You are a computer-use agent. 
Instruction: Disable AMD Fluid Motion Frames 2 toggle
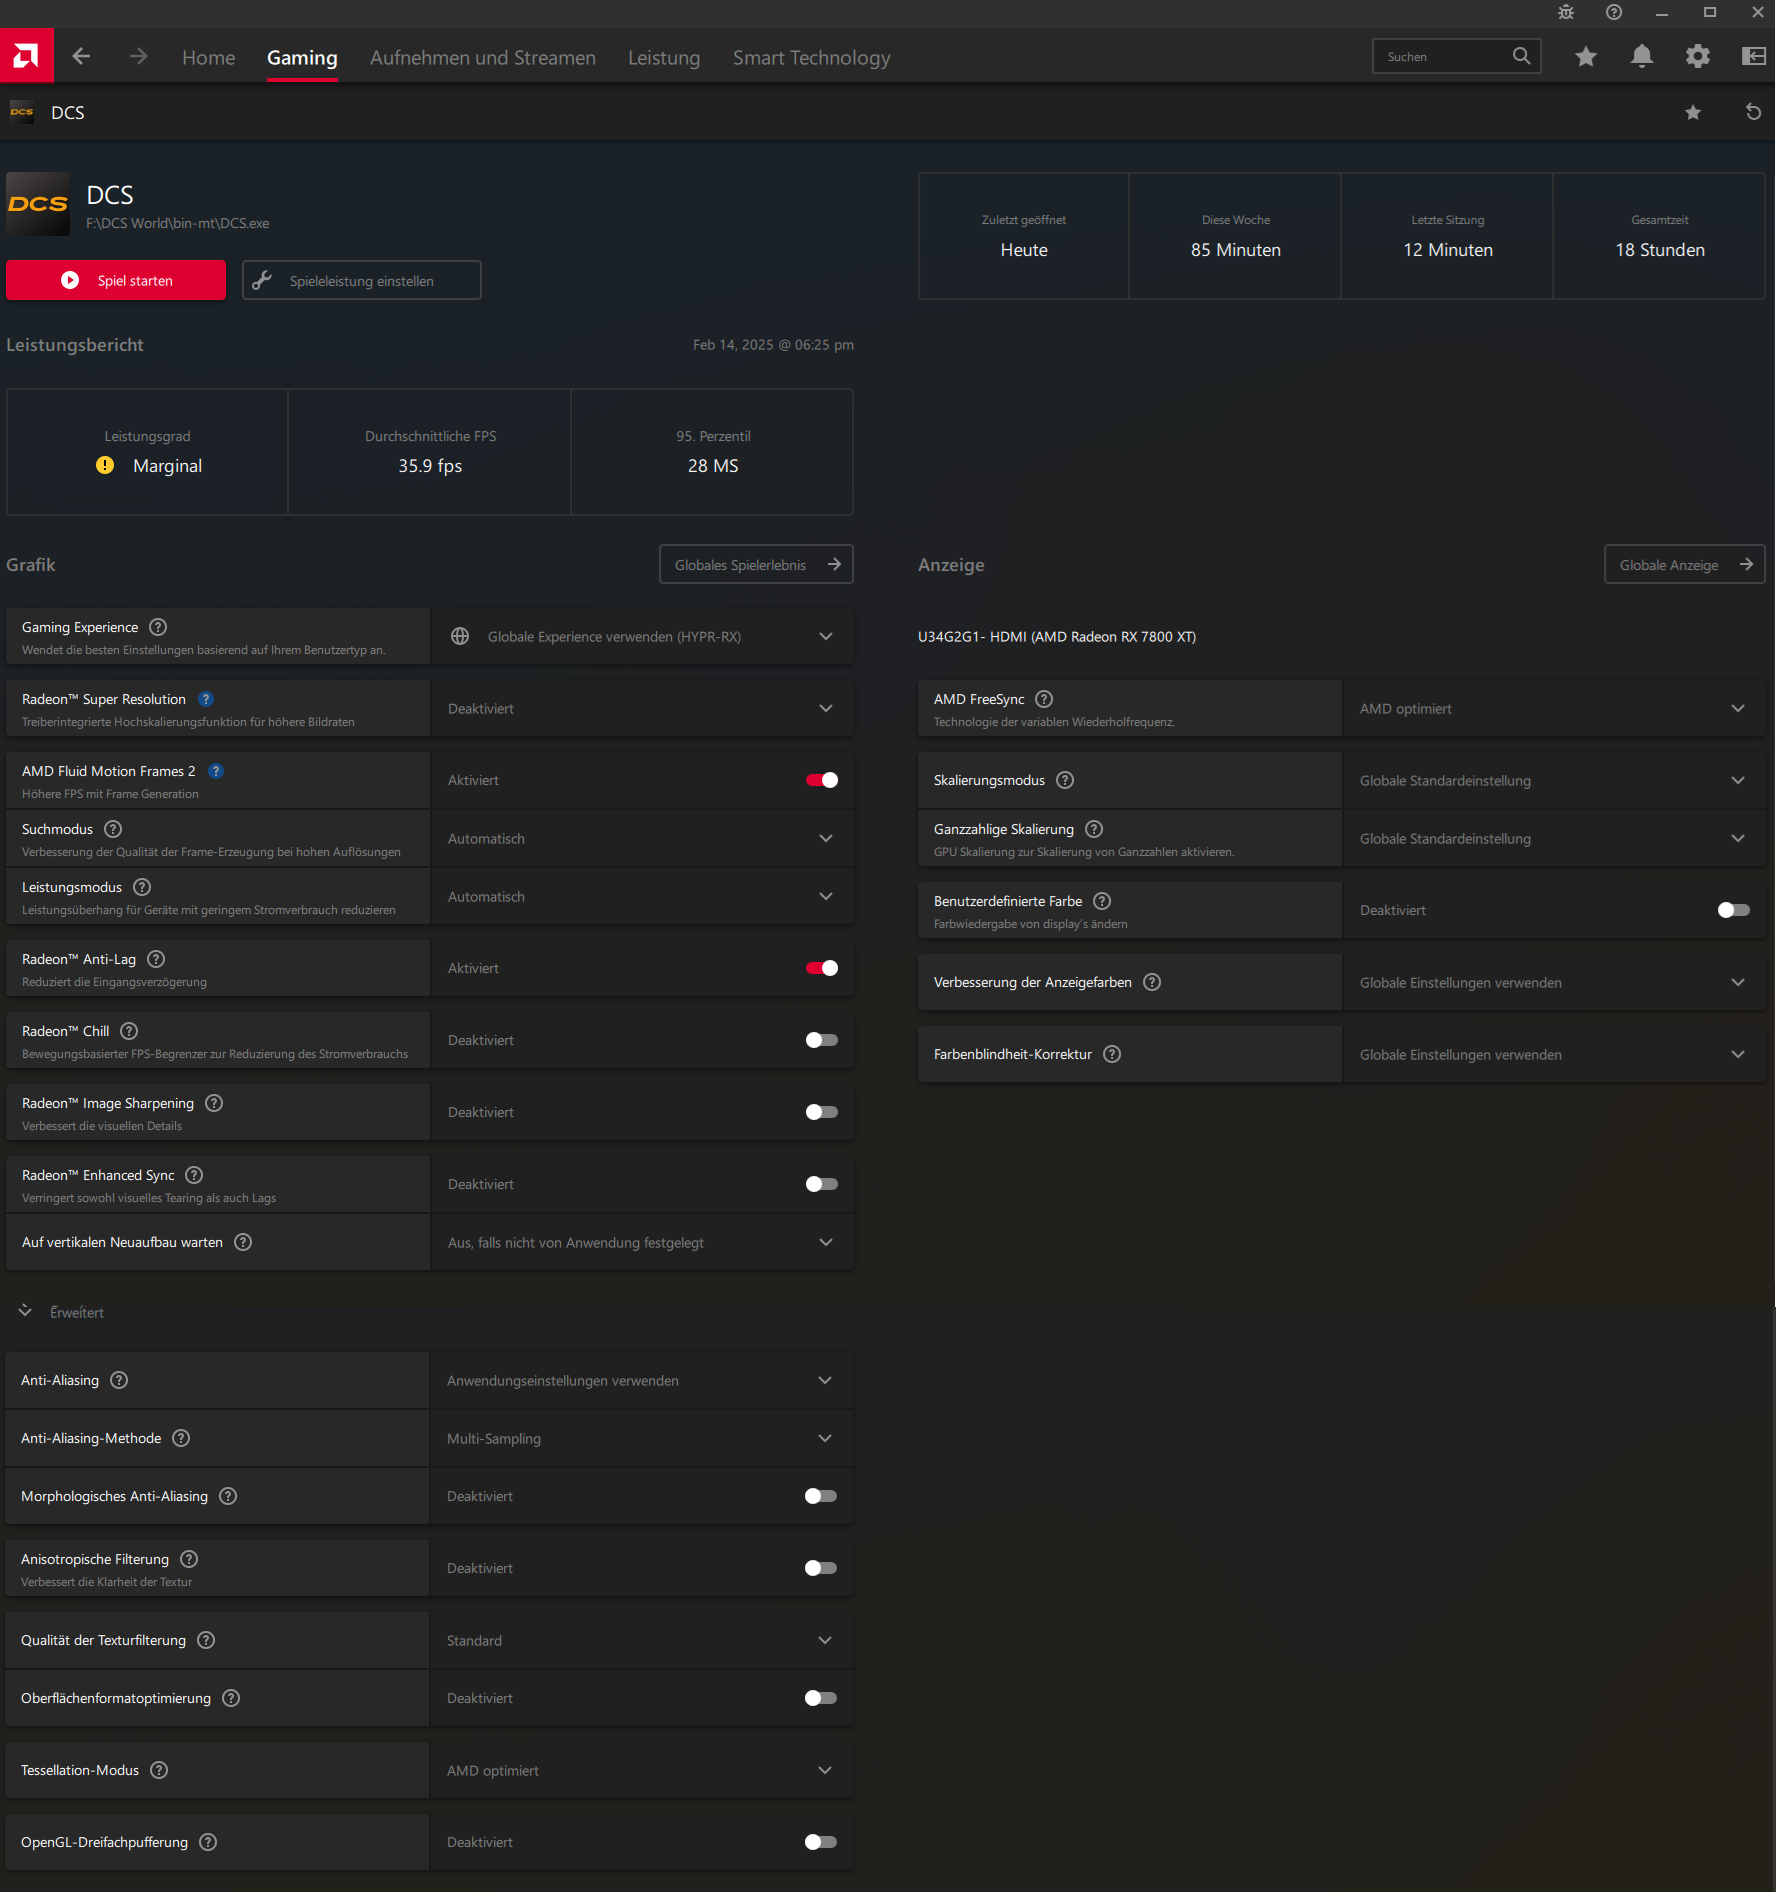822,780
